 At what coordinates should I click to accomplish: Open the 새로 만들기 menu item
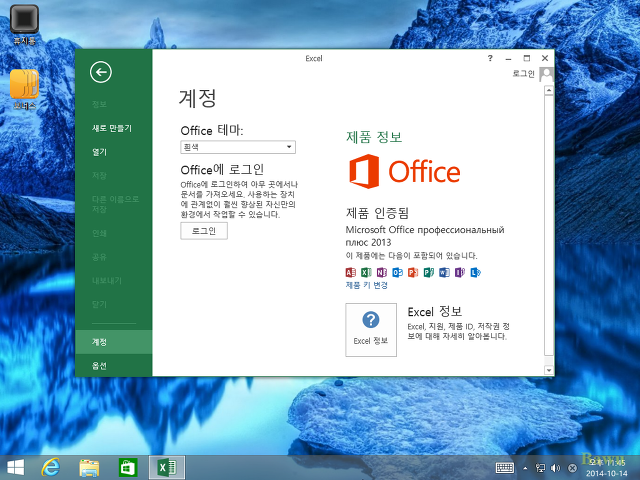112,128
